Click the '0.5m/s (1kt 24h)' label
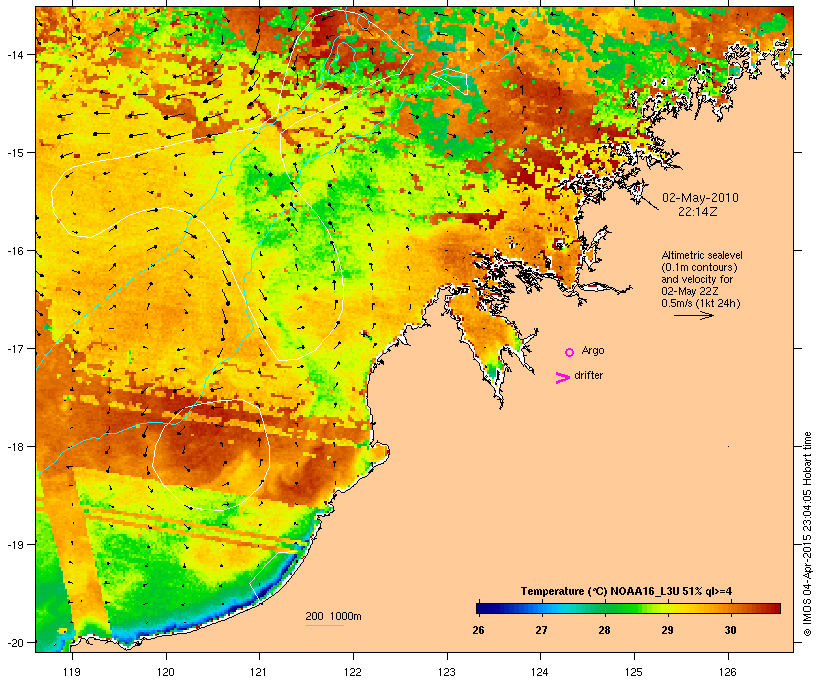The width and height of the screenshot is (820, 680). coord(701,303)
